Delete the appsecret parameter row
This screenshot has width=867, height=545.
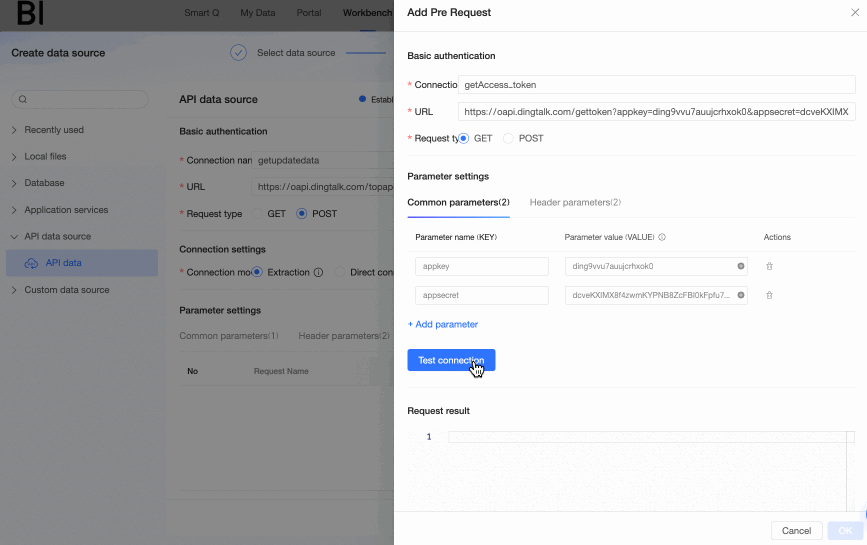(x=769, y=295)
